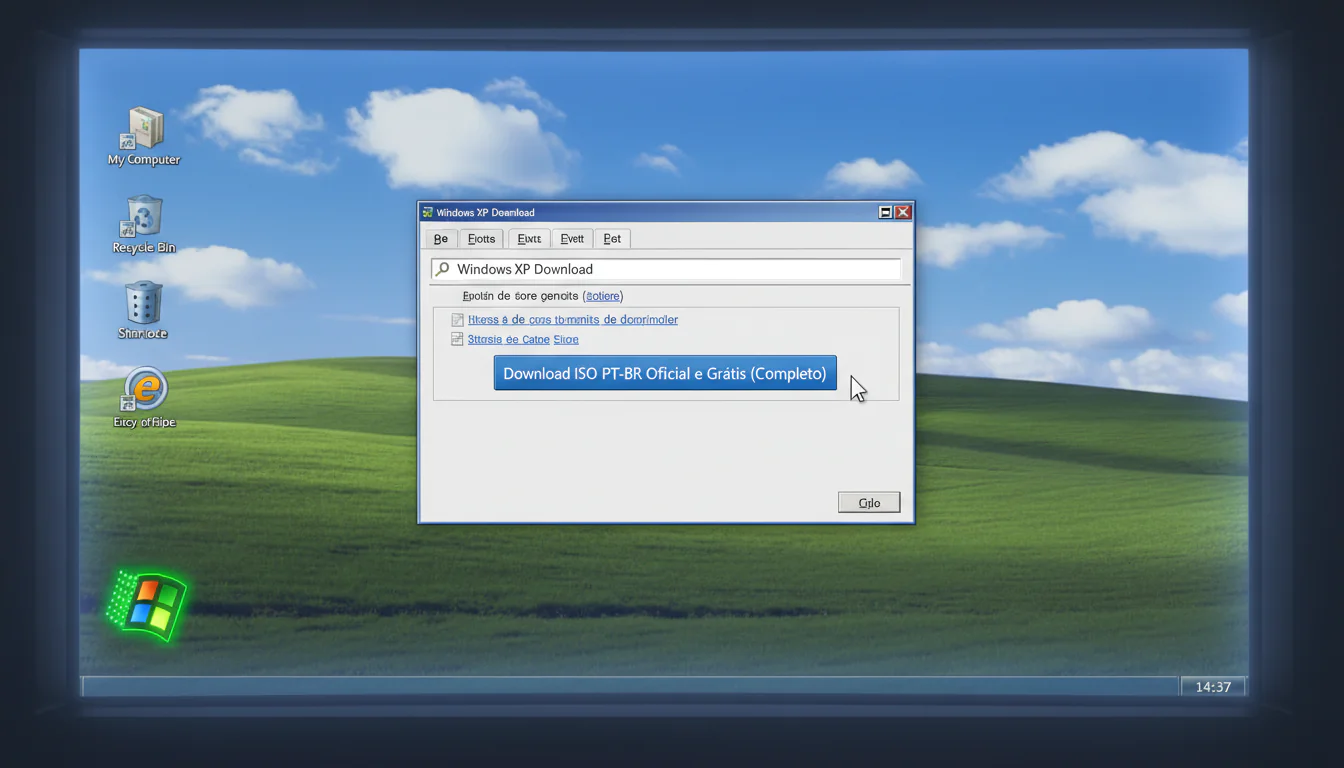The image size is (1344, 768).
Task: Select the Evett tab
Action: point(571,238)
